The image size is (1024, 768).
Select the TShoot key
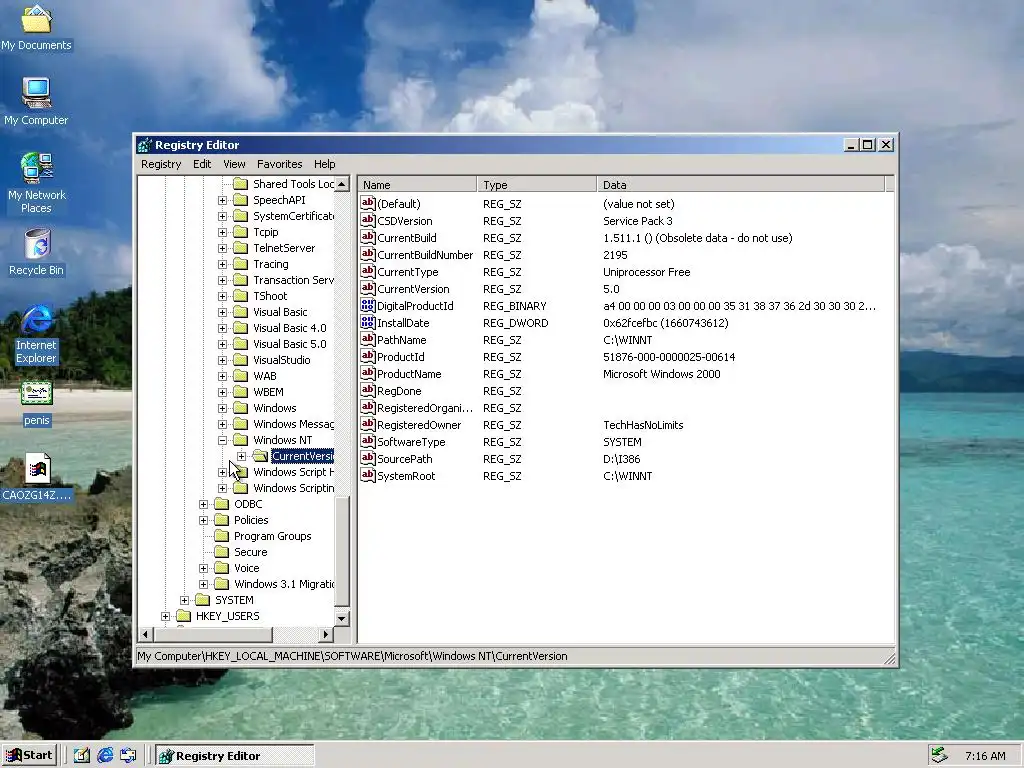270,296
